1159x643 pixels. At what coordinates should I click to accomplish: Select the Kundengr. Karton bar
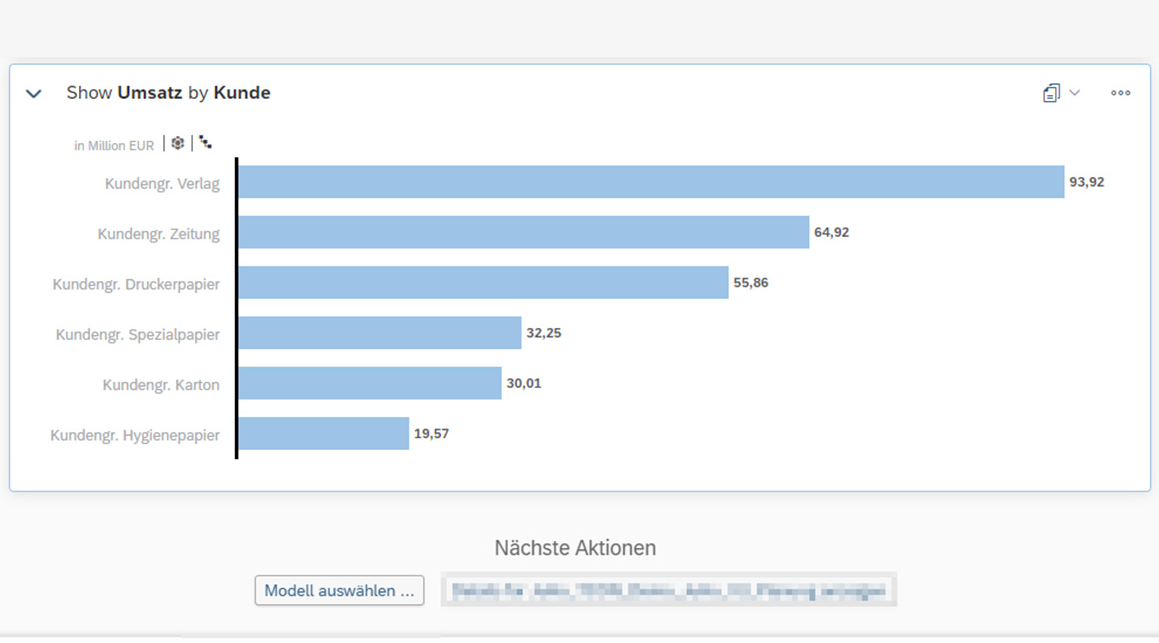tap(370, 383)
